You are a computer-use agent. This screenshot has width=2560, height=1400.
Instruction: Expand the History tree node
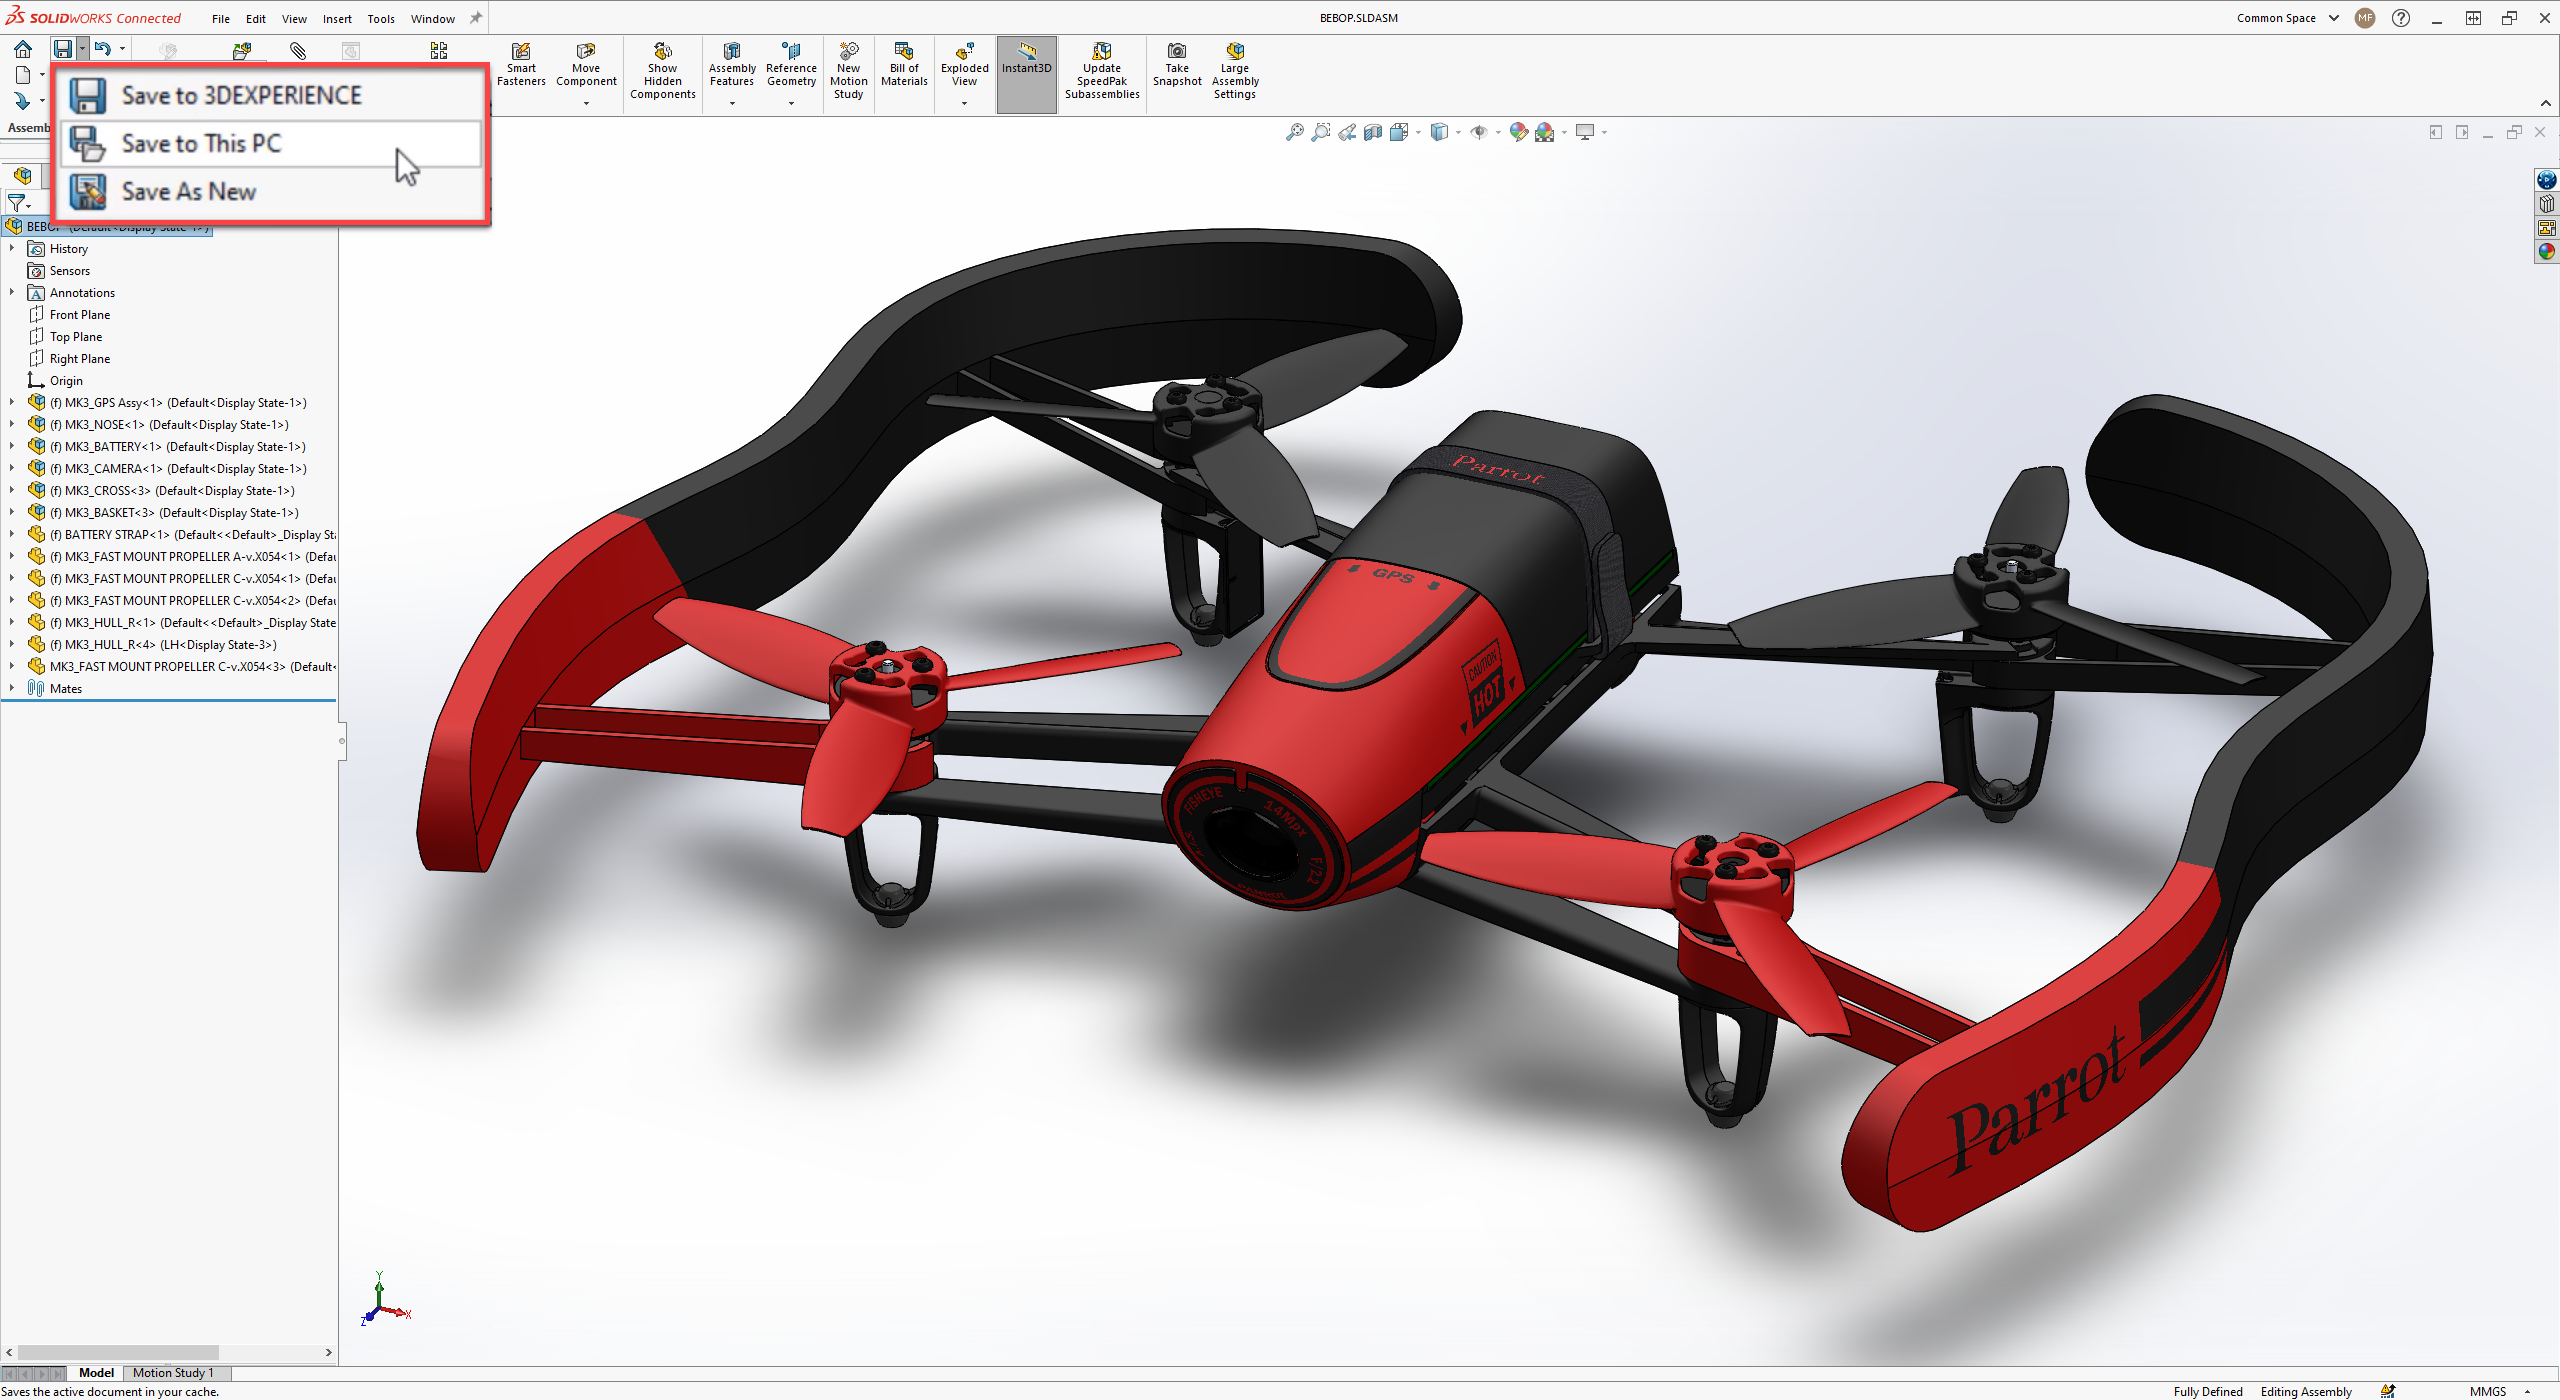(x=12, y=248)
